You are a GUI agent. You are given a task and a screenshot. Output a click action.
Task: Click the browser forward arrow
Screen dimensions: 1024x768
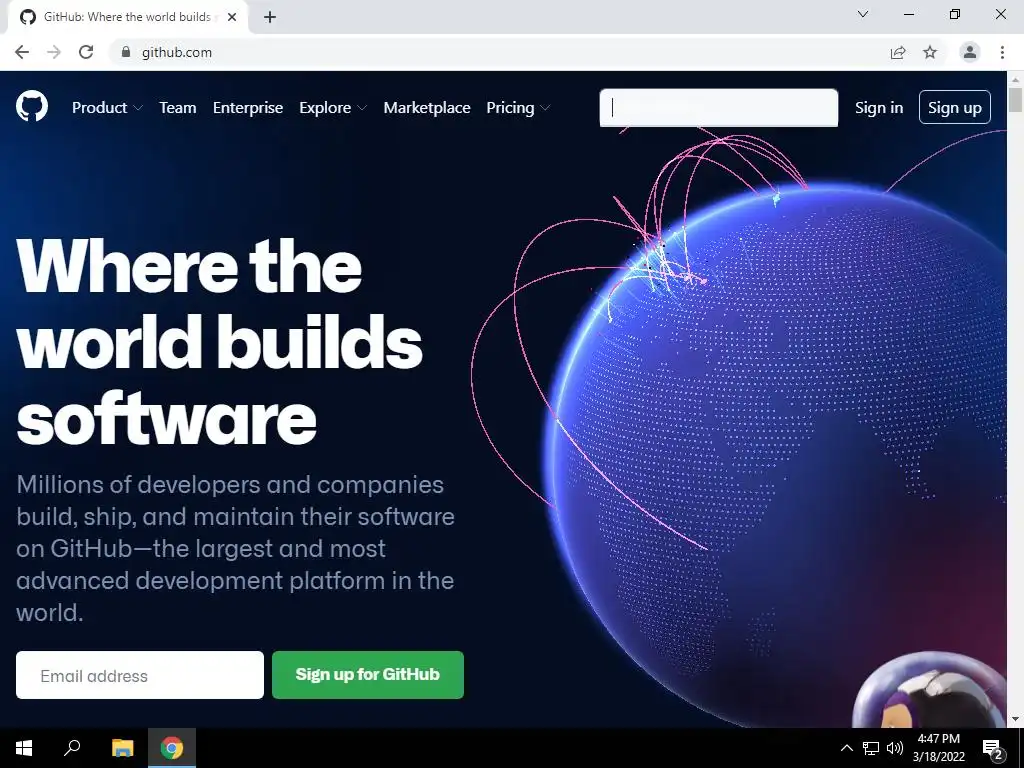point(54,52)
